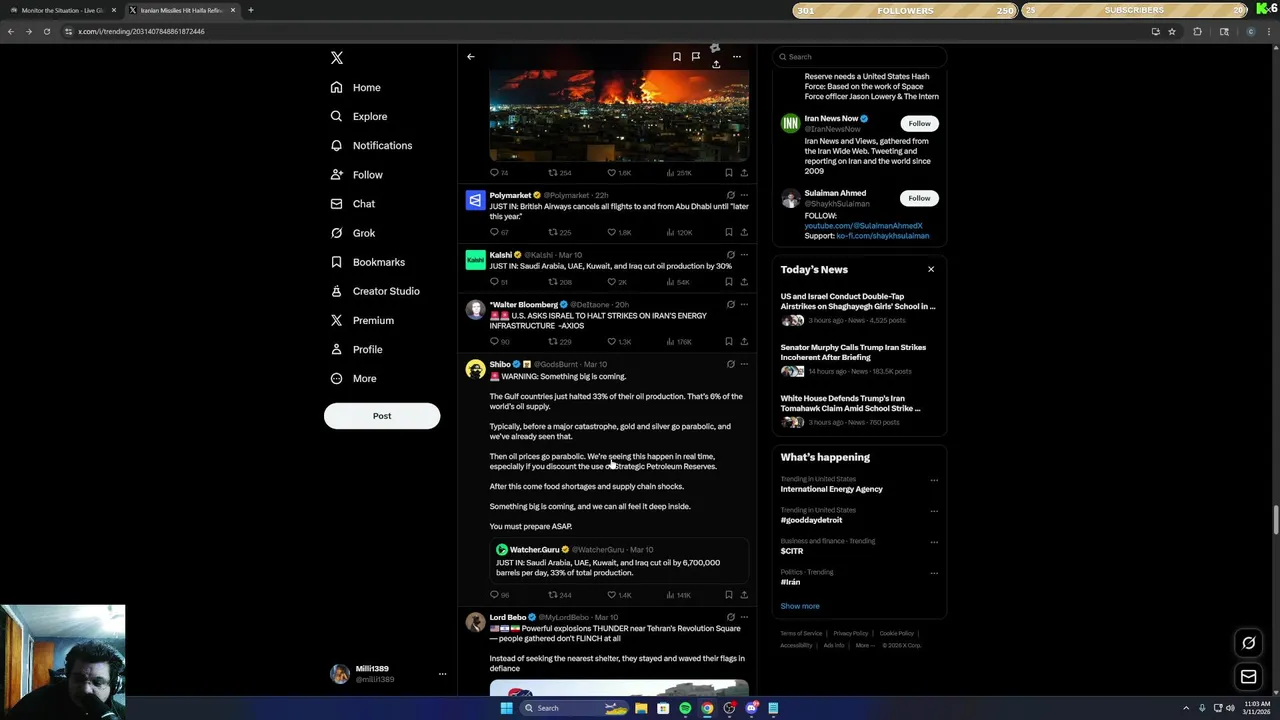Open header three-dot more options
The width and height of the screenshot is (1280, 720).
tap(737, 57)
